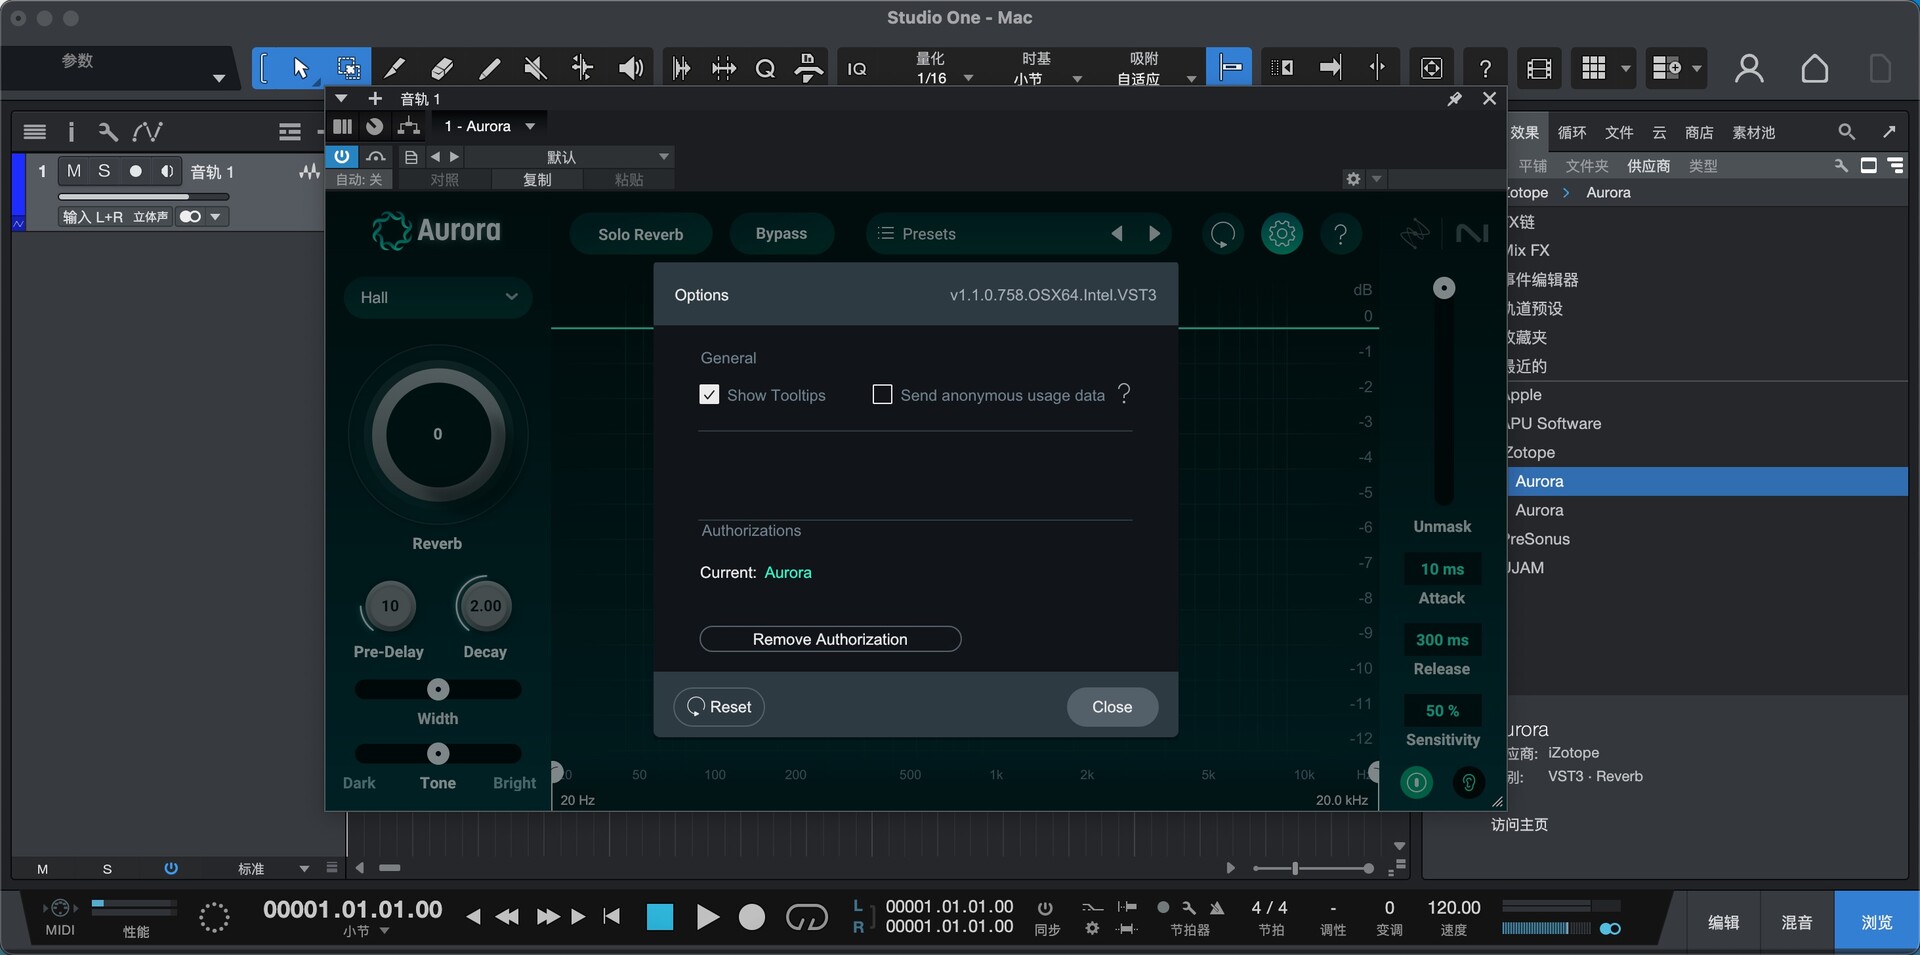The image size is (1920, 955).
Task: Toggle the loop transport button
Action: click(x=806, y=917)
